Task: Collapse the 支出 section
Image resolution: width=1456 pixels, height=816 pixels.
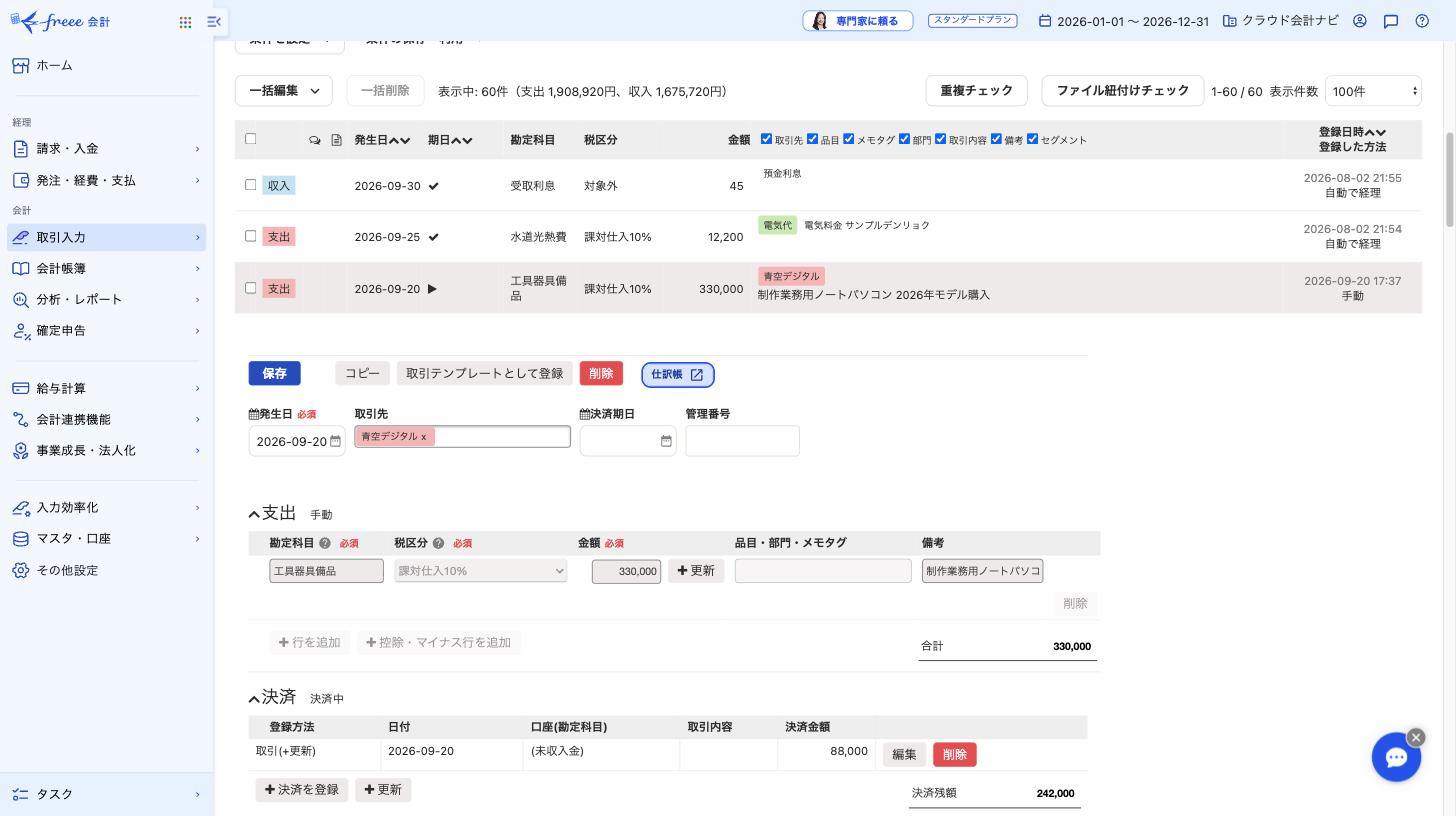Action: point(254,514)
